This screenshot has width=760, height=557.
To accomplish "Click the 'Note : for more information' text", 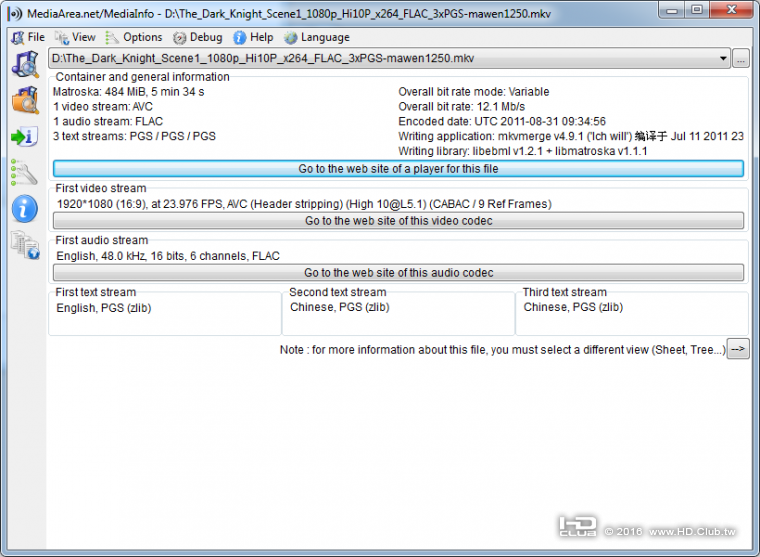I will coord(503,350).
